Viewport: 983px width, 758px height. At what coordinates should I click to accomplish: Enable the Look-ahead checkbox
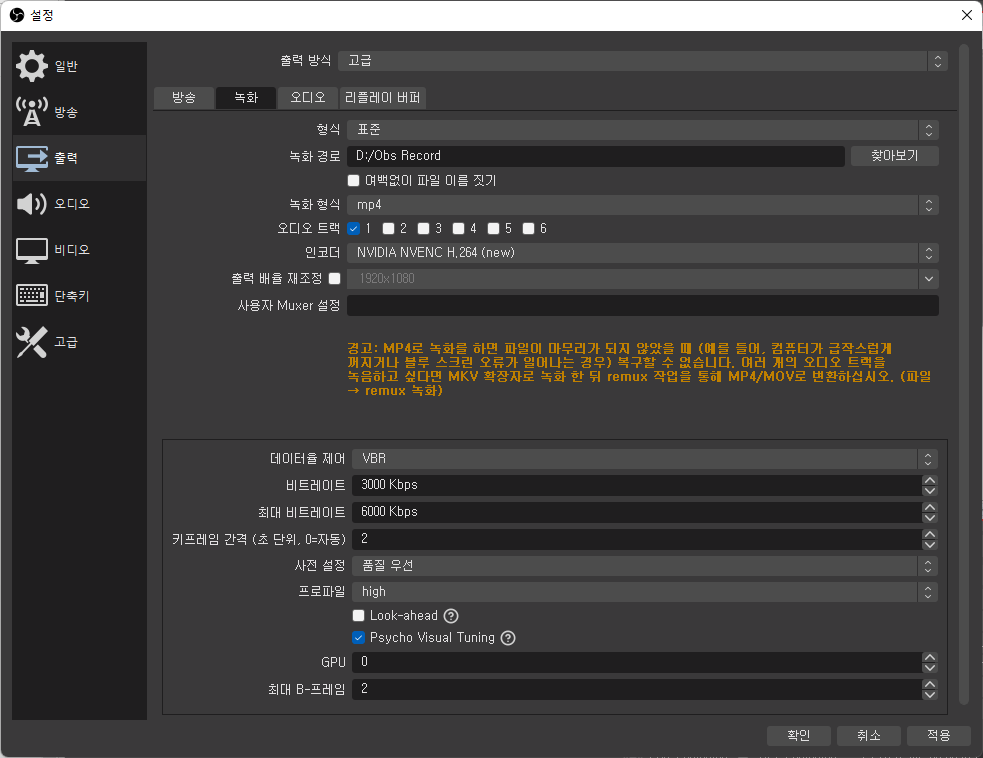point(359,616)
